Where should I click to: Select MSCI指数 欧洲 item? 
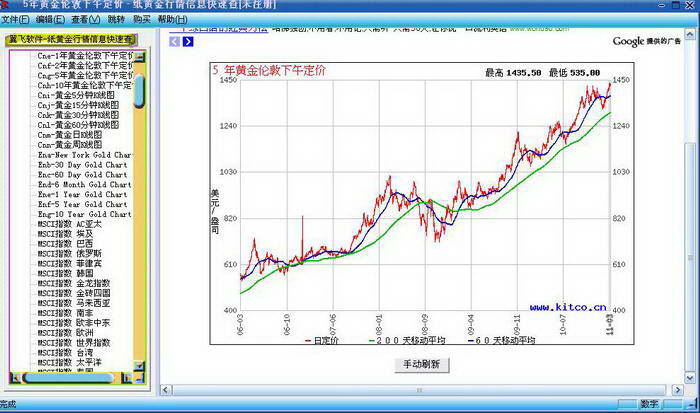(65, 333)
